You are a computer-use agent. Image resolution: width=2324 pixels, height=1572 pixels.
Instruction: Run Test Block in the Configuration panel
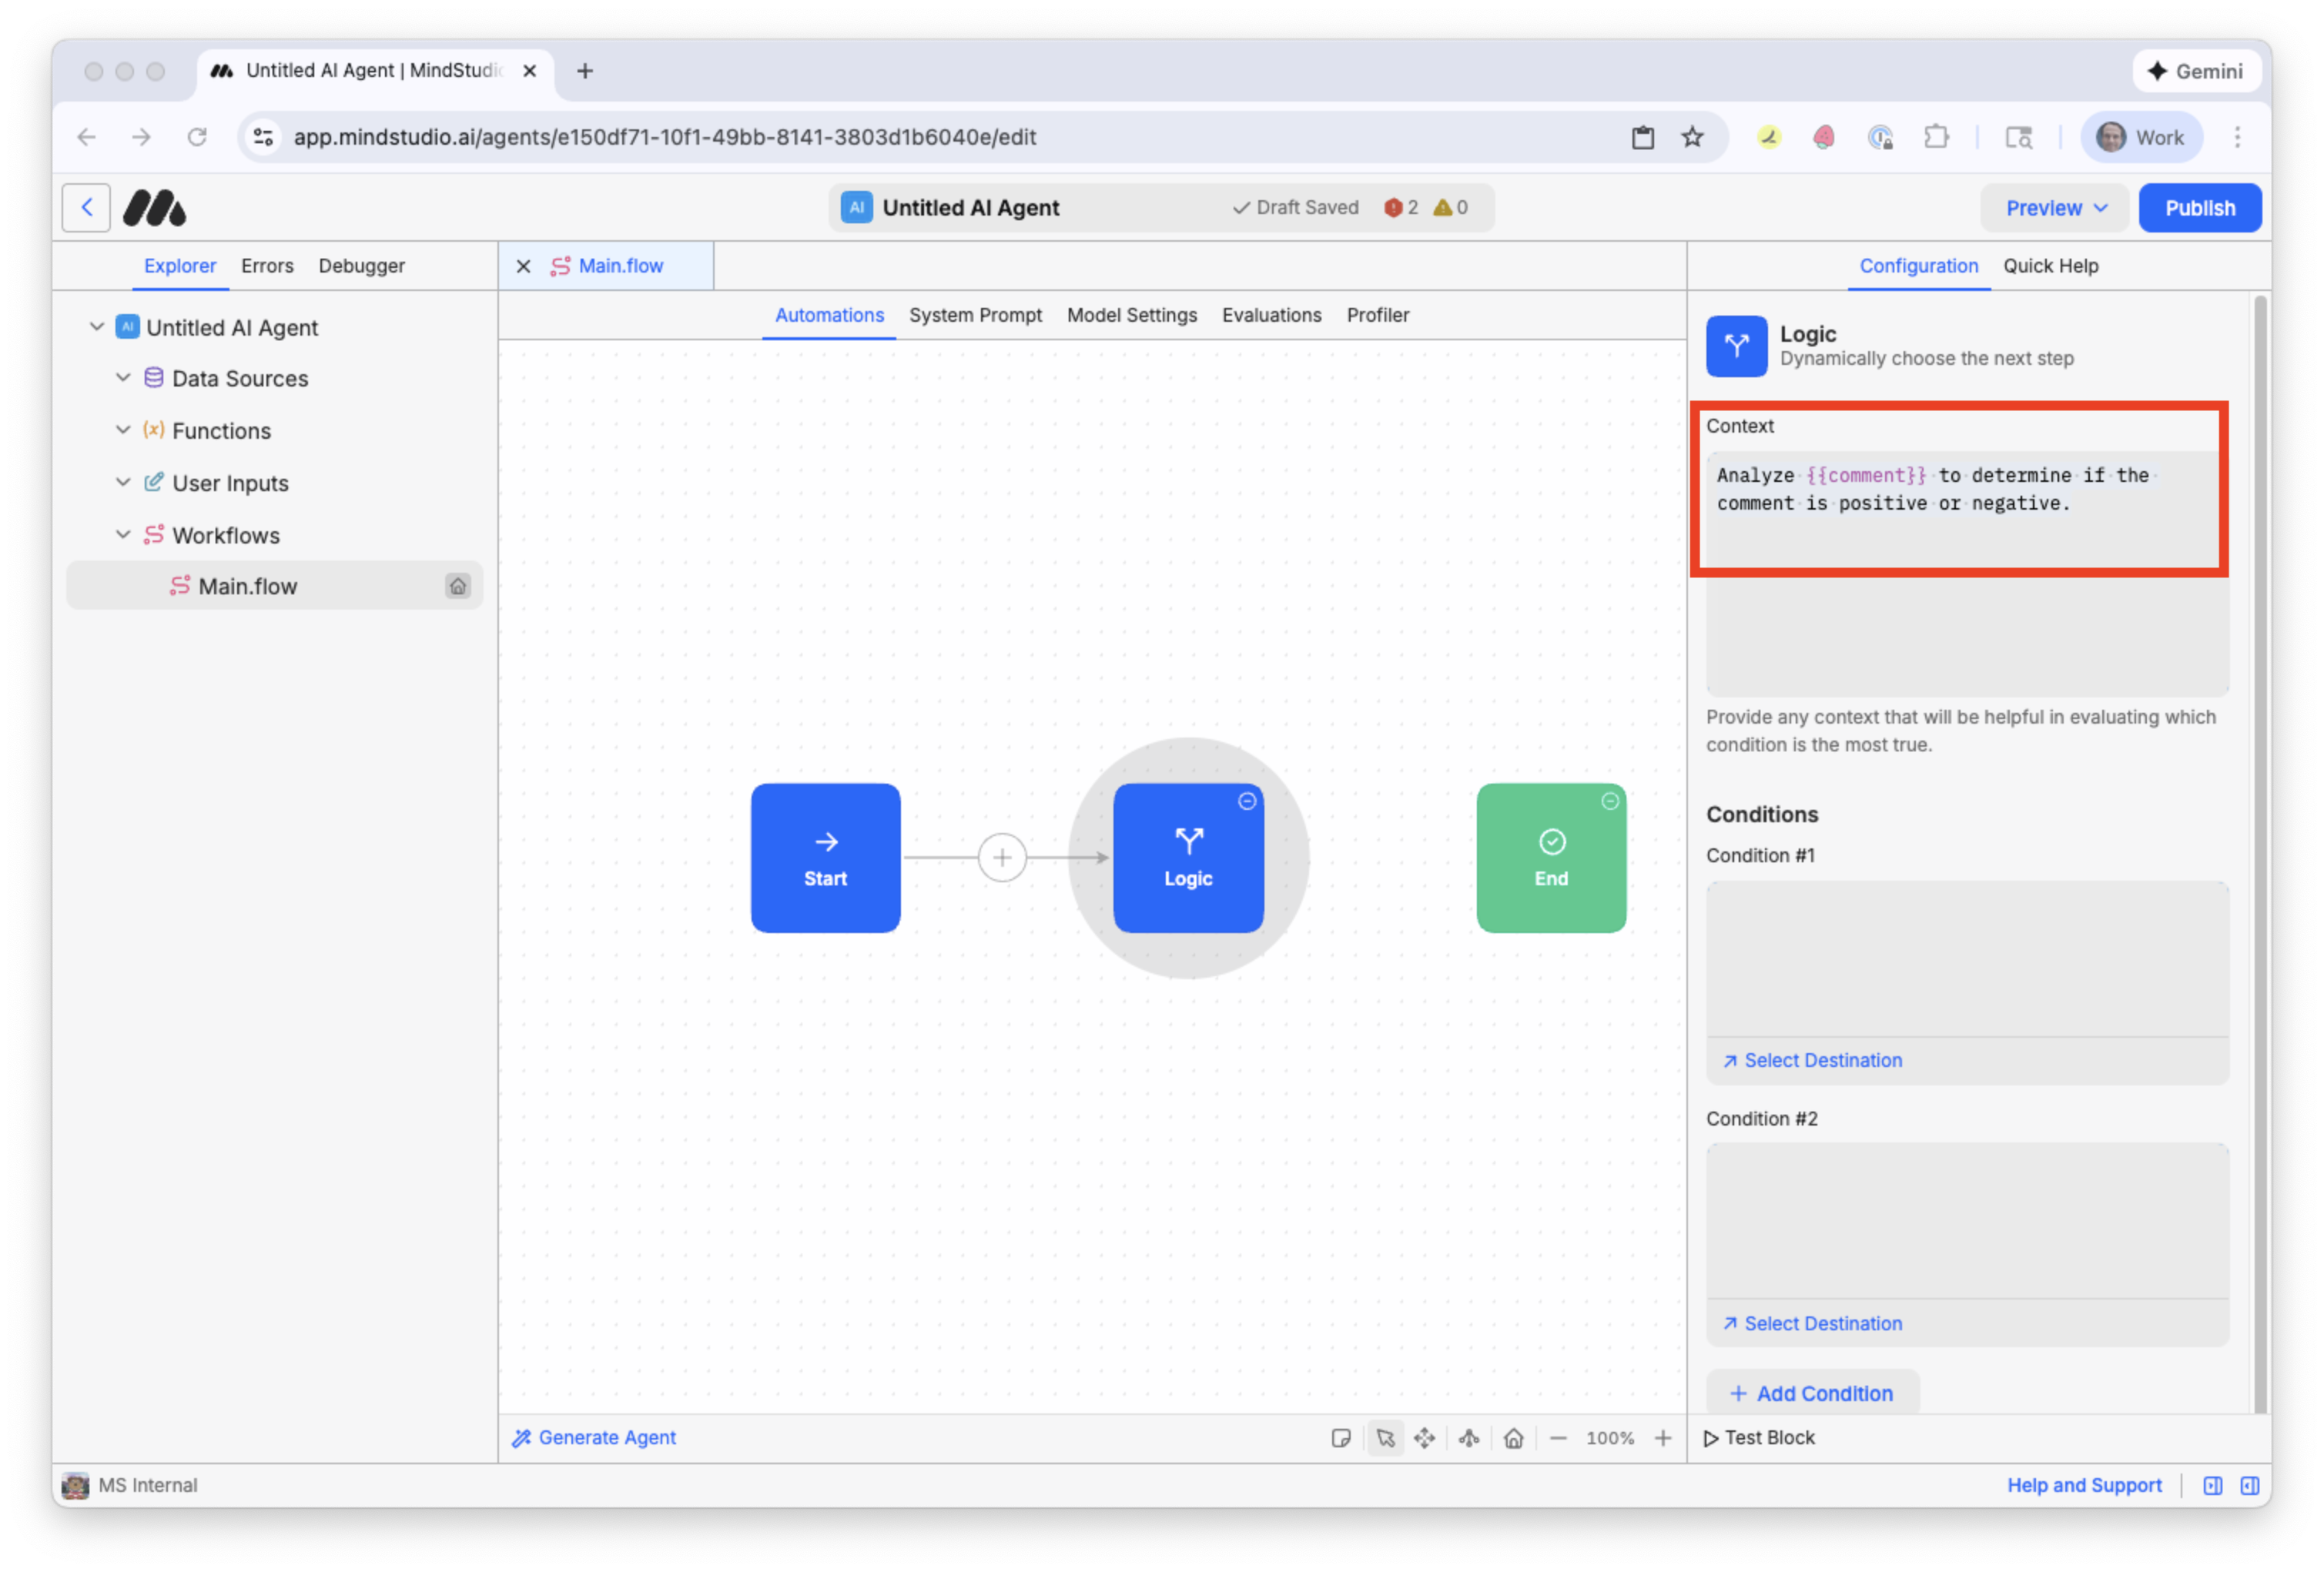pos(1760,1437)
